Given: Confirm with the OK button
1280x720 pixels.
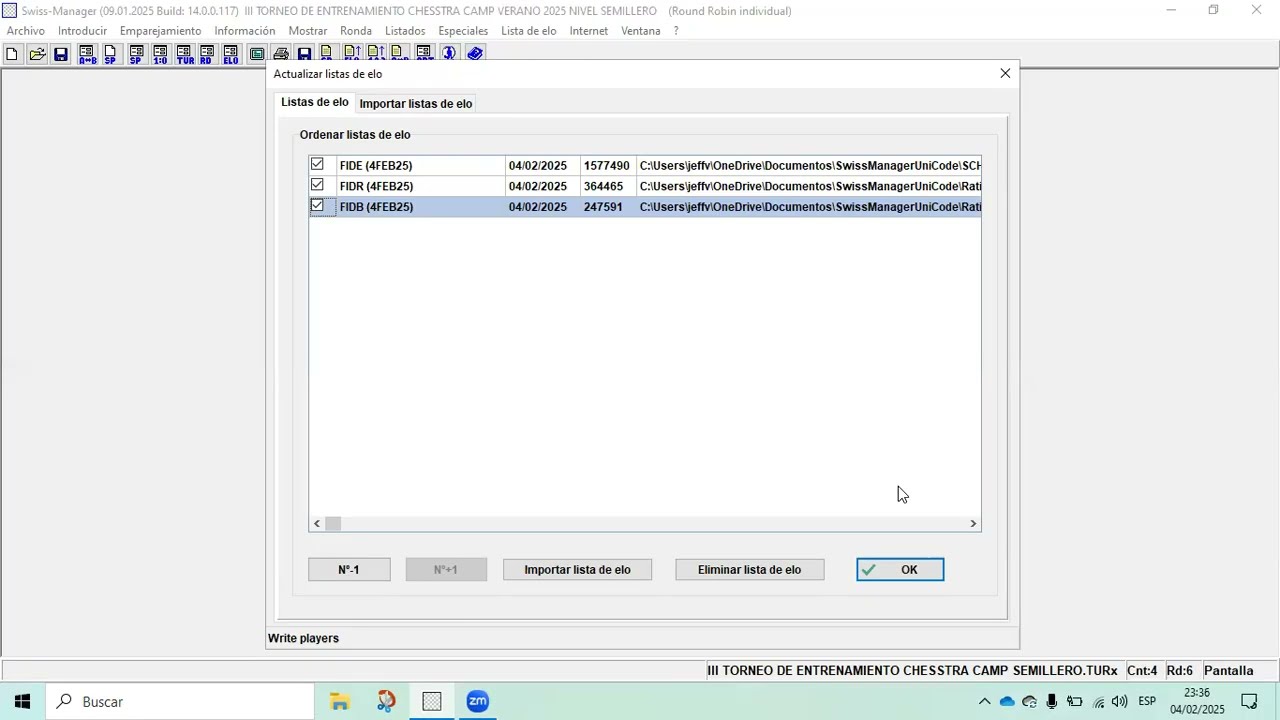Looking at the screenshot, I should point(900,570).
